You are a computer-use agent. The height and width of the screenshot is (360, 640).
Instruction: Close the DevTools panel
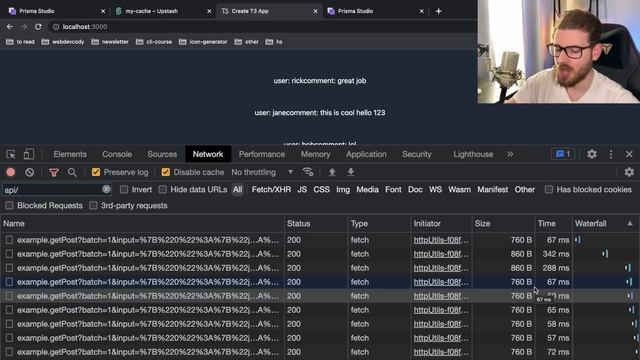point(629,154)
